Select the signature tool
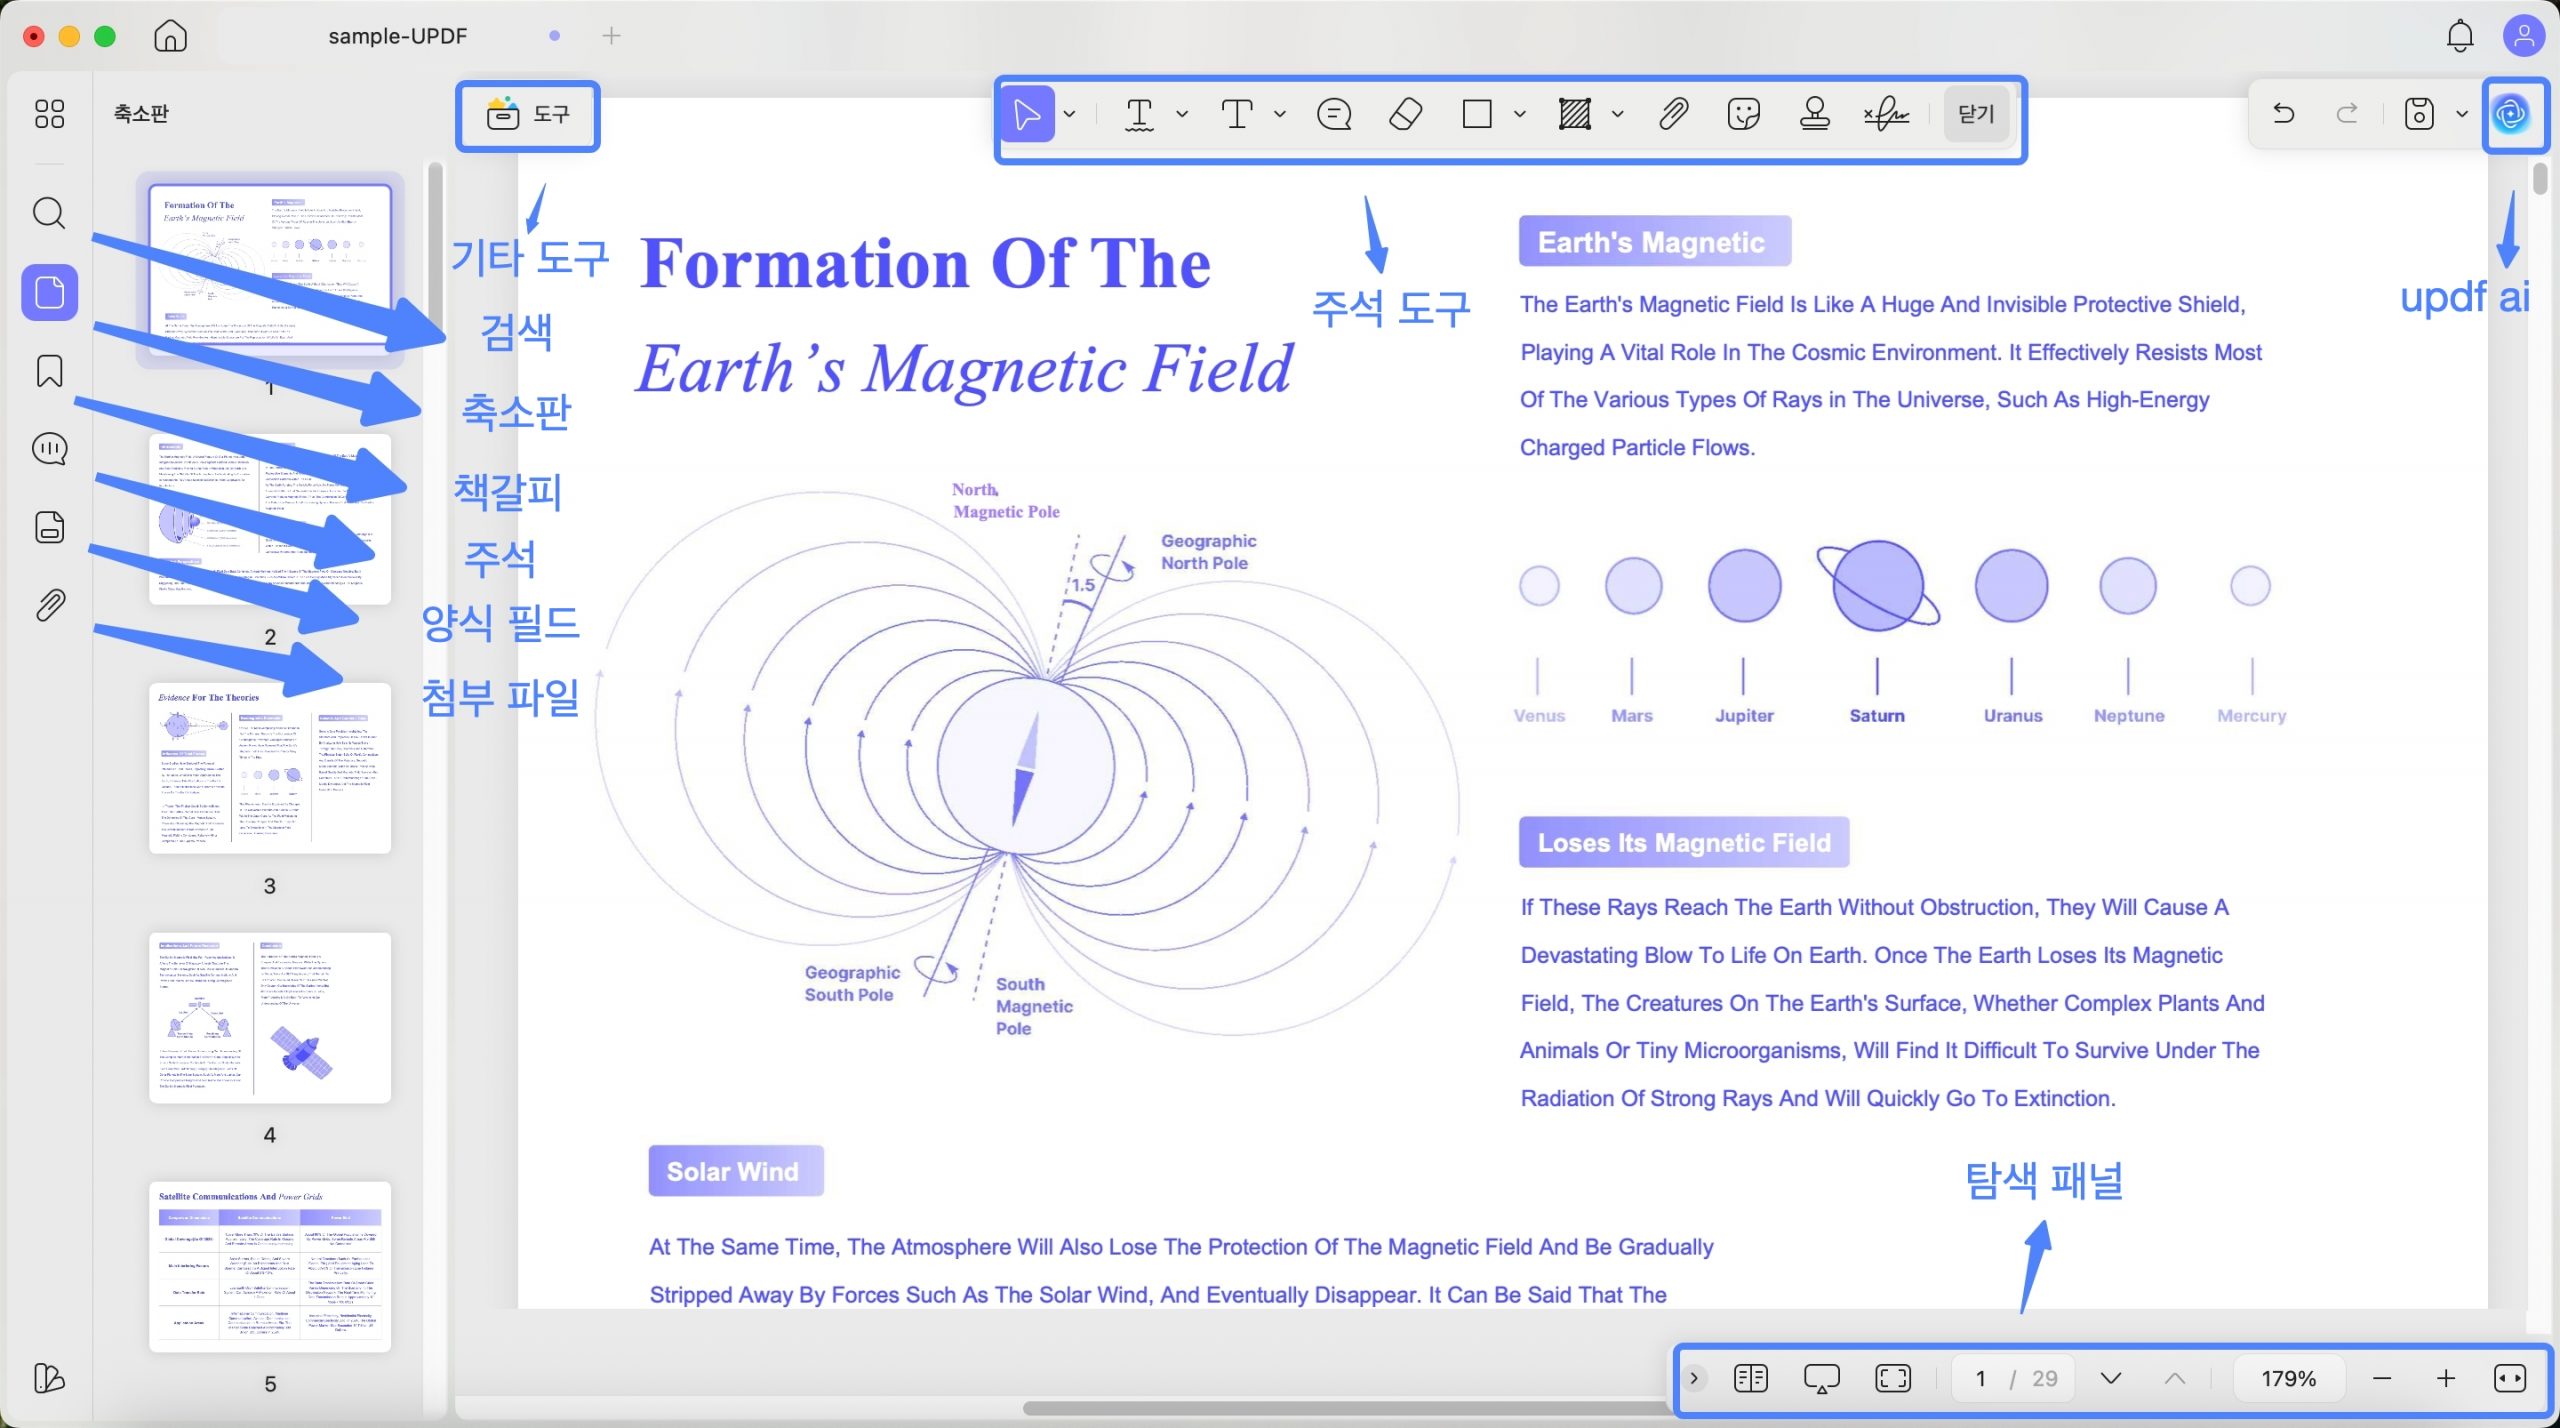 click(x=1887, y=114)
